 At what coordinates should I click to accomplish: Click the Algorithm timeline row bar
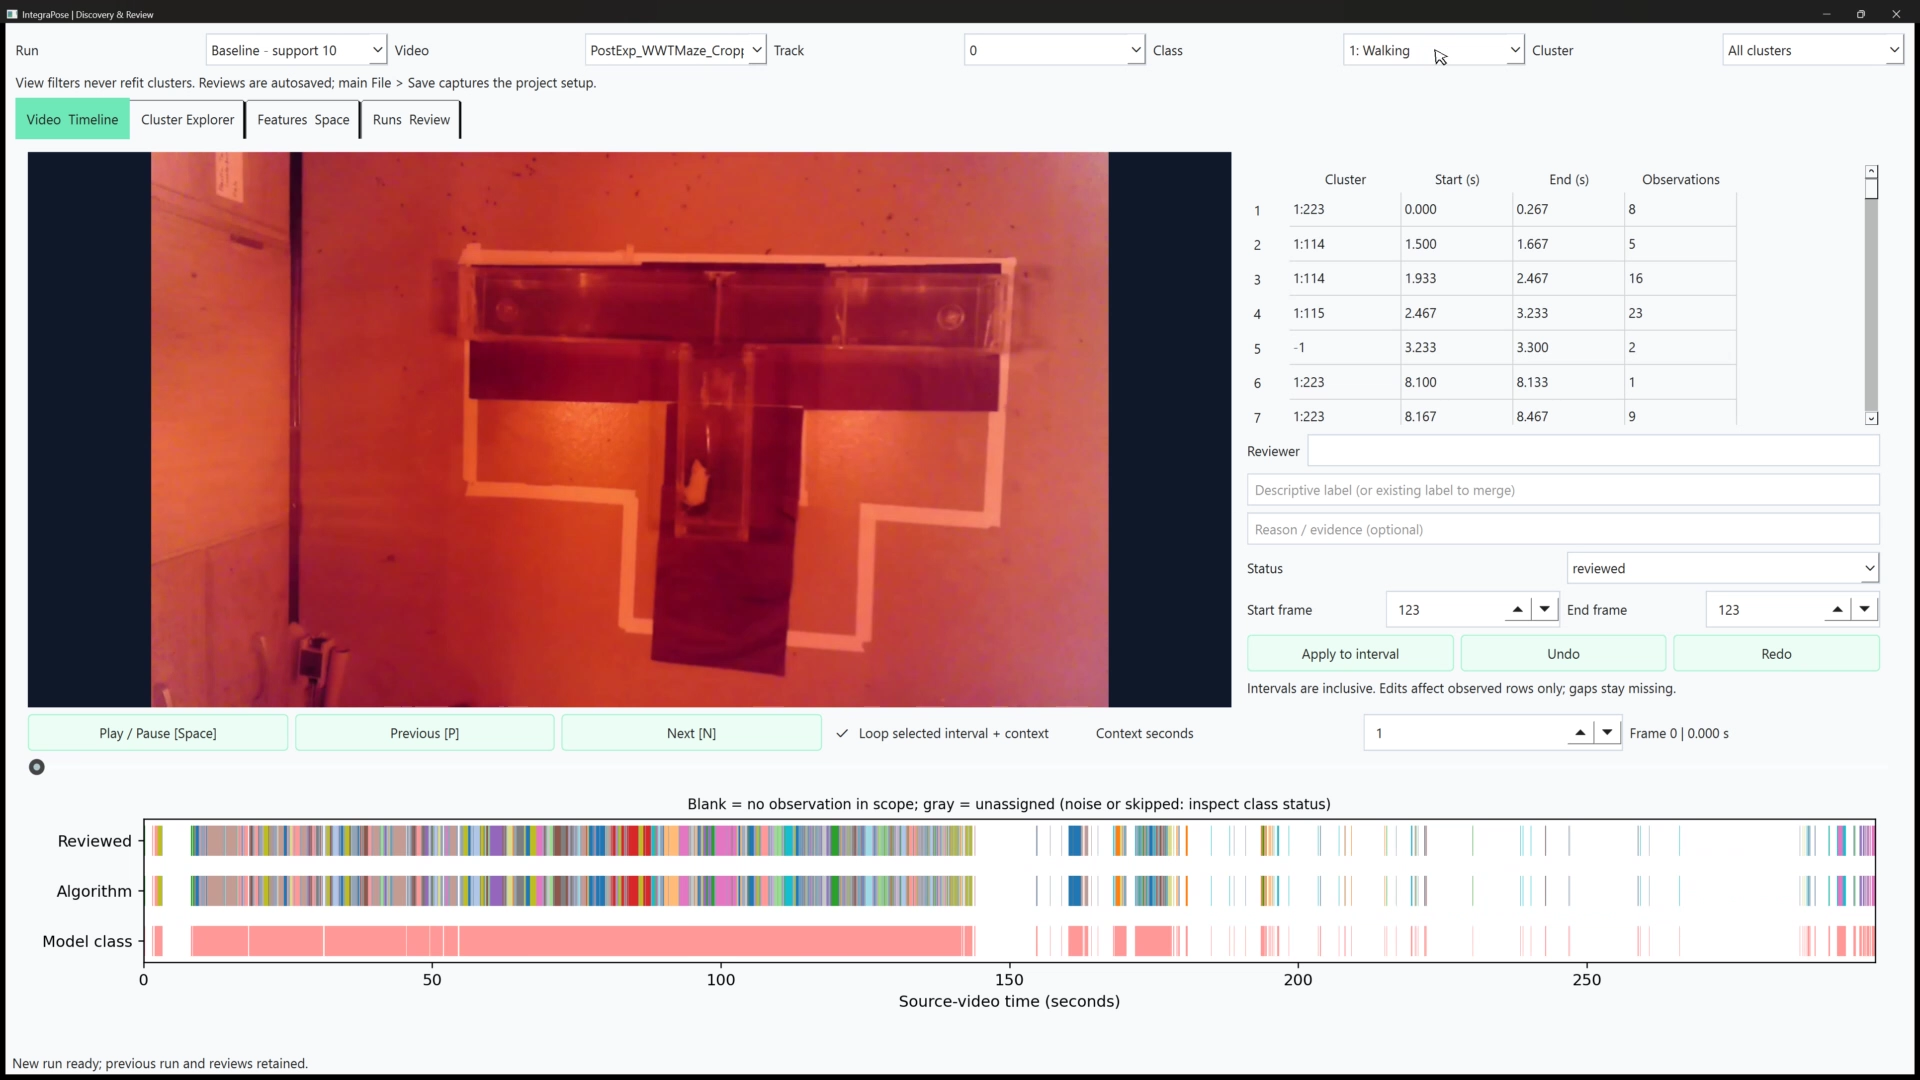pos(1009,891)
